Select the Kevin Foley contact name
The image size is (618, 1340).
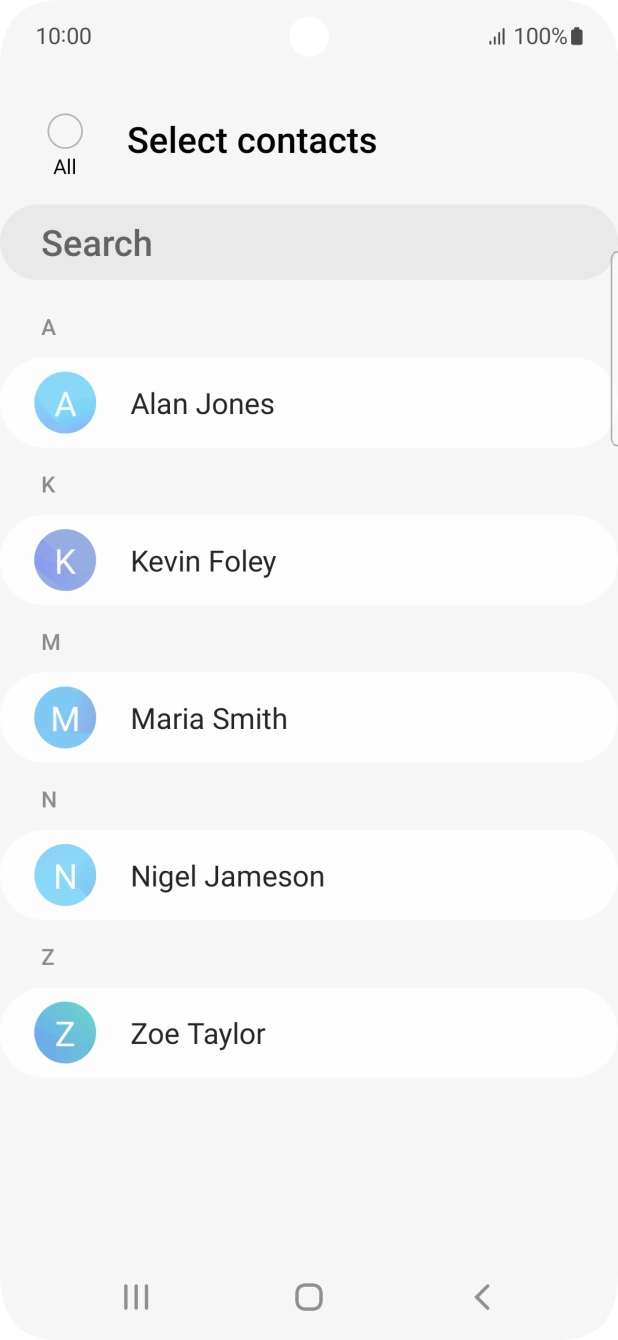click(x=203, y=562)
